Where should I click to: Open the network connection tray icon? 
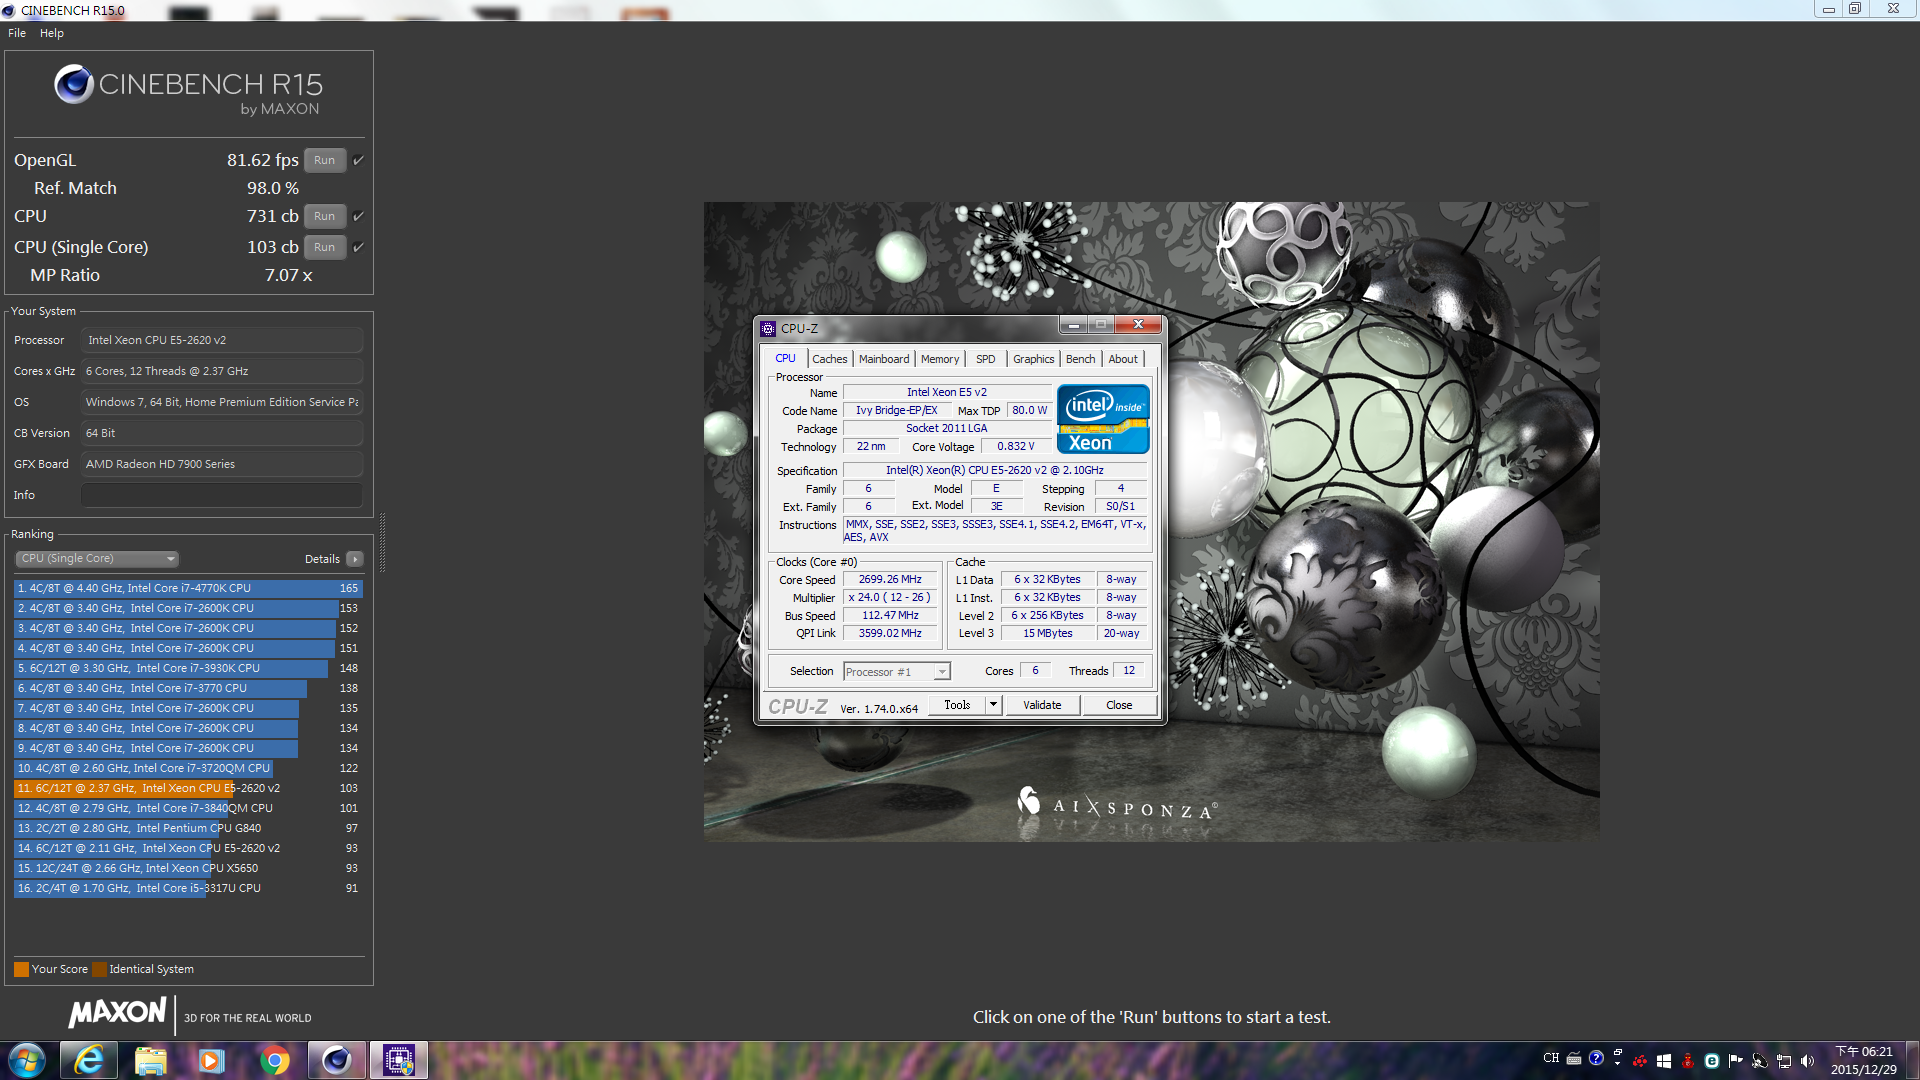[x=1783, y=1061]
